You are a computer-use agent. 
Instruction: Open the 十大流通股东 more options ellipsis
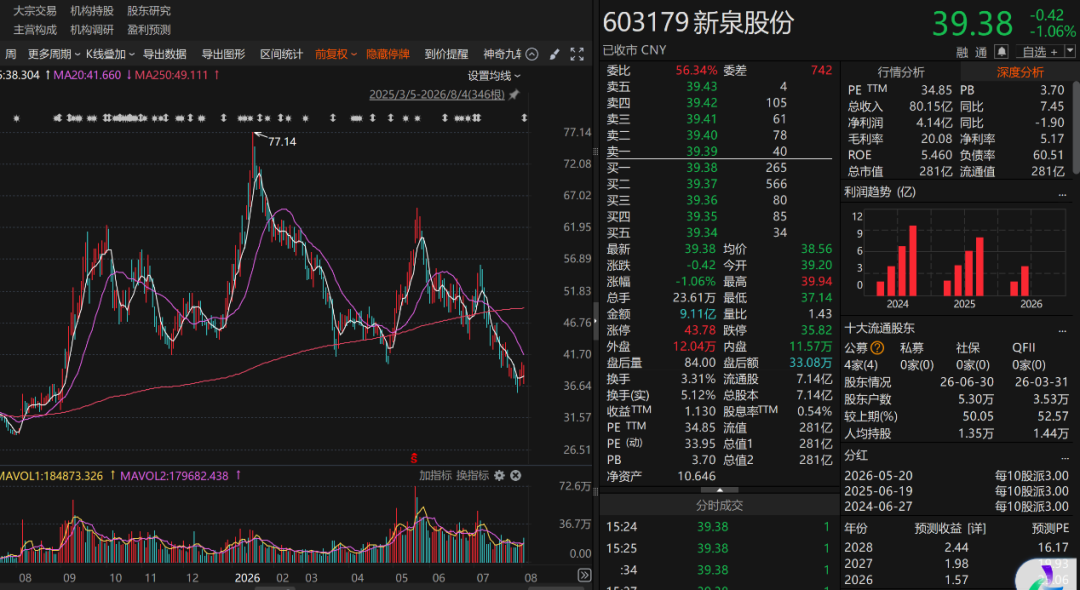pyautogui.click(x=1061, y=331)
